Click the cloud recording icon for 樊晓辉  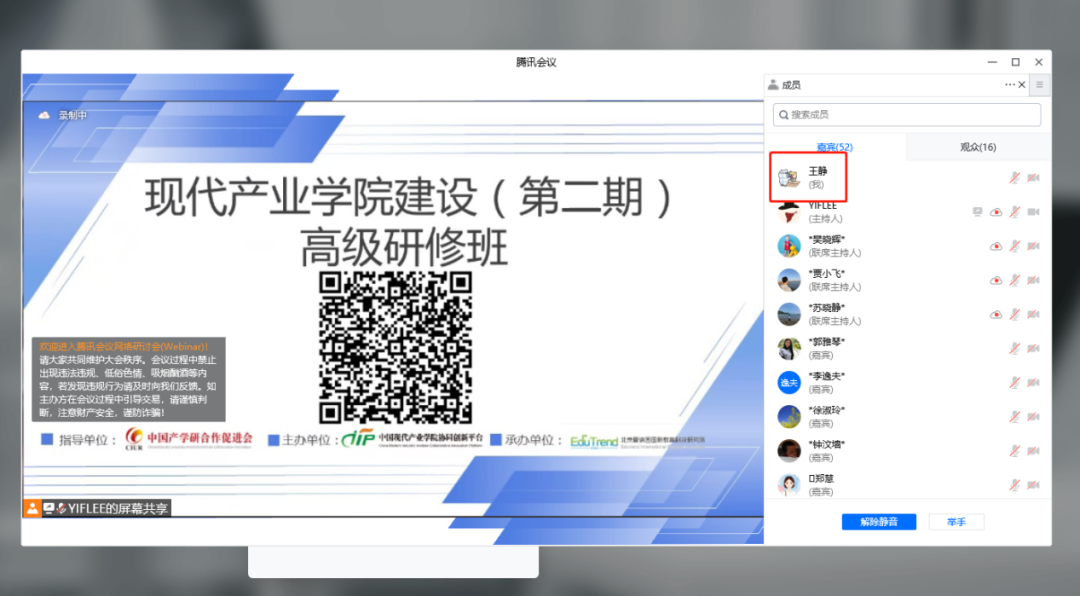tap(996, 246)
